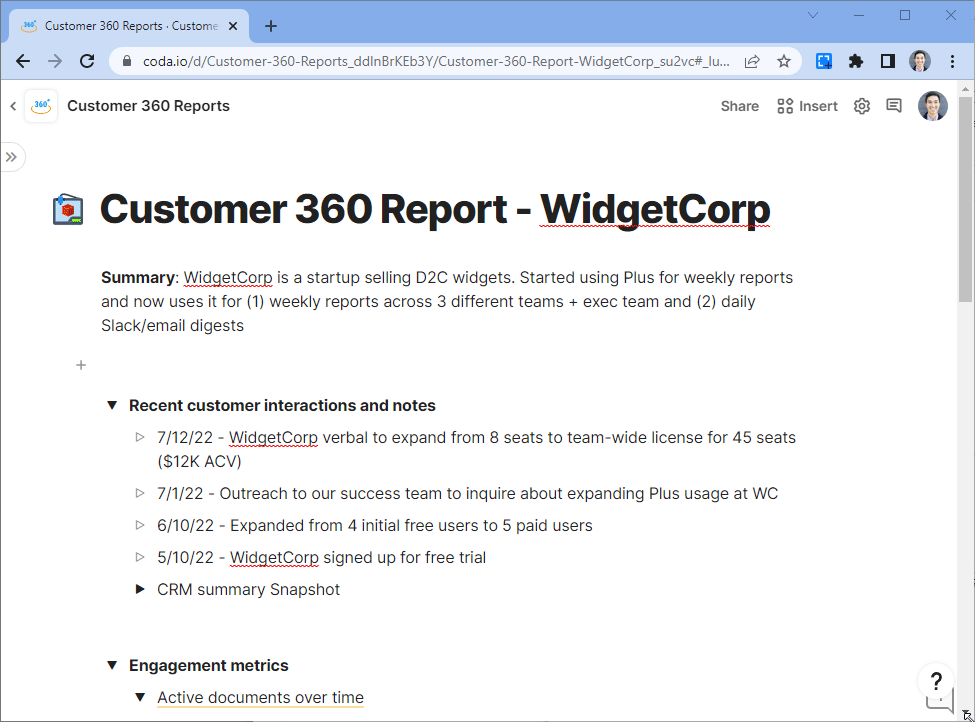Viewport: 975px width, 722px height.
Task: Click 'Recent customer interactions and notes' heading
Action: tap(282, 405)
